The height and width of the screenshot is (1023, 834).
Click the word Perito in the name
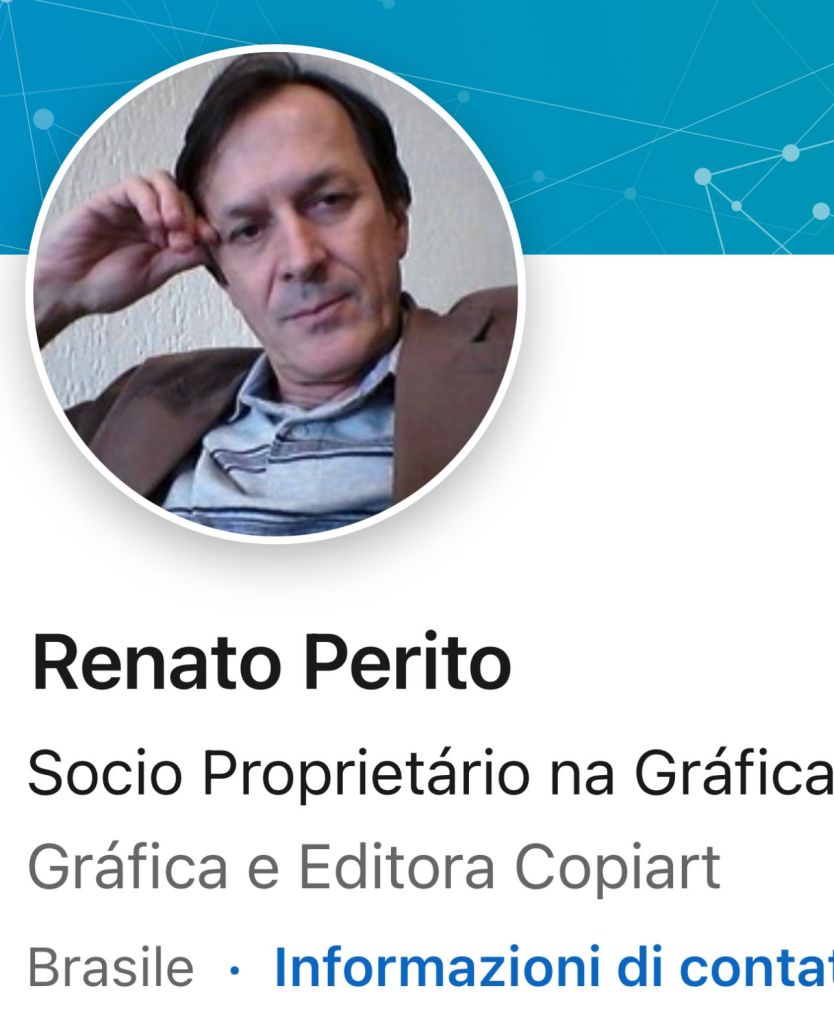tap(409, 662)
